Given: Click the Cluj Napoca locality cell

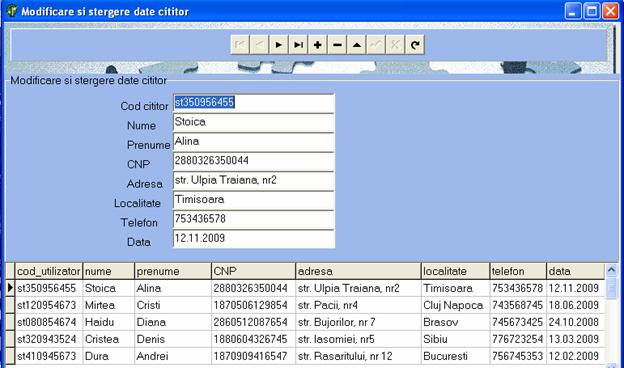Looking at the screenshot, I should tap(456, 306).
